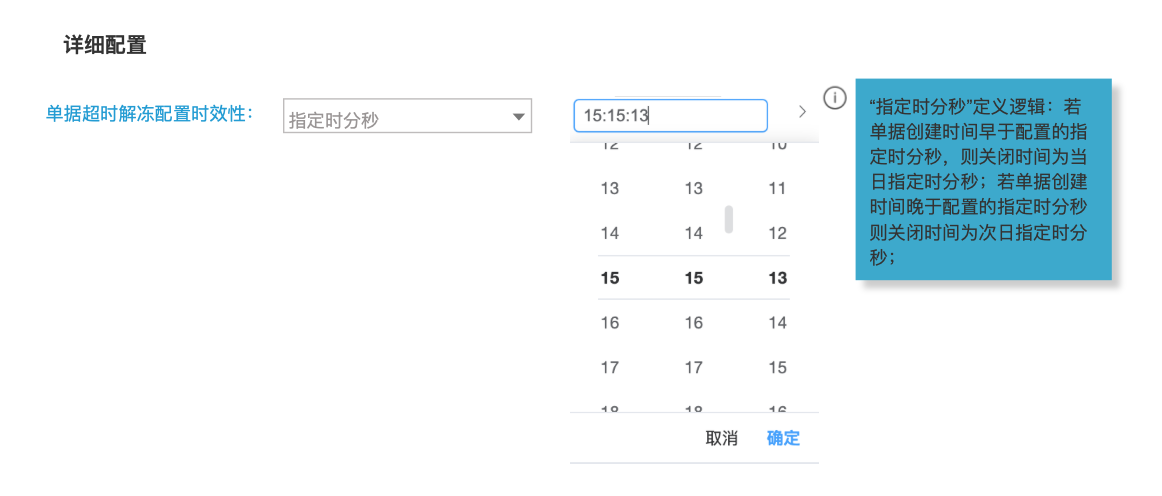Open the 指定时分秒 dropdown
1162x496 pixels.
pos(407,116)
